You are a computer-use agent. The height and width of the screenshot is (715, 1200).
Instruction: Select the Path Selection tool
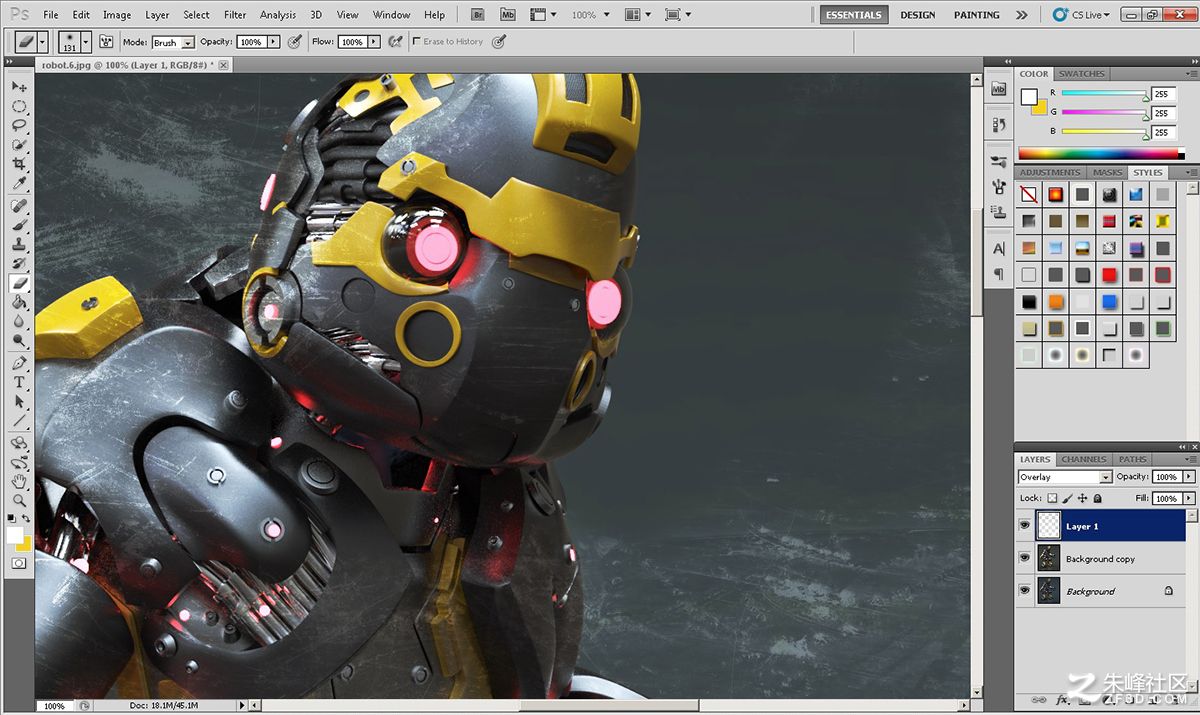(19, 401)
